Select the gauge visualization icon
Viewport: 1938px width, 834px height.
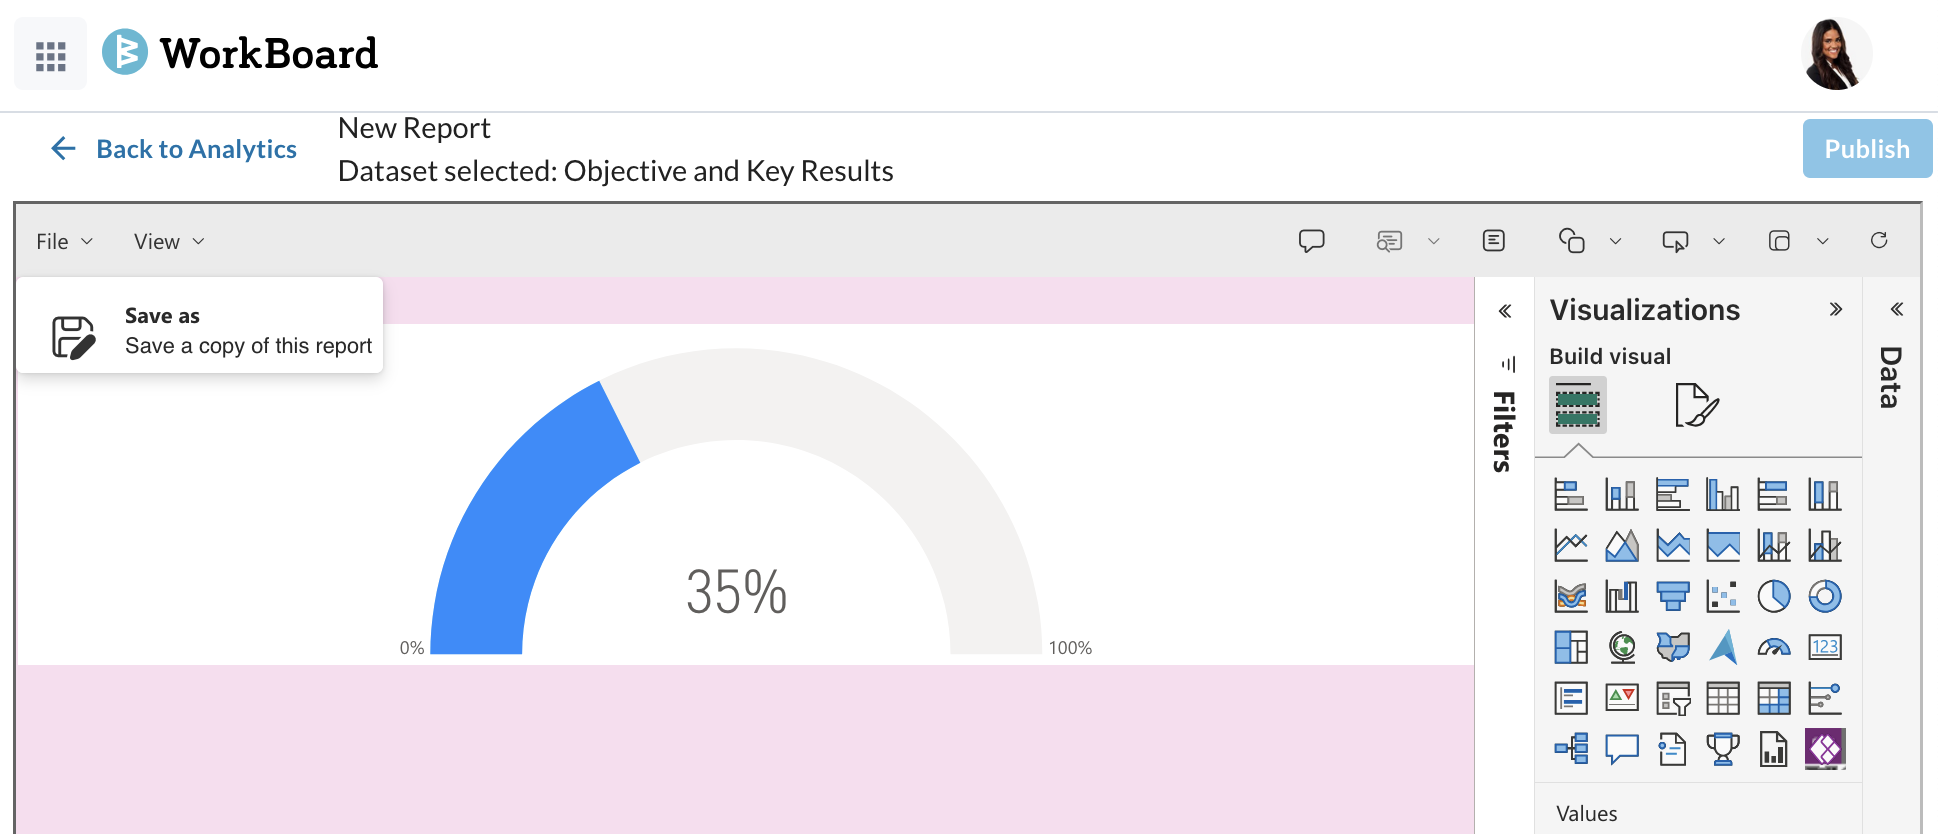tap(1773, 647)
